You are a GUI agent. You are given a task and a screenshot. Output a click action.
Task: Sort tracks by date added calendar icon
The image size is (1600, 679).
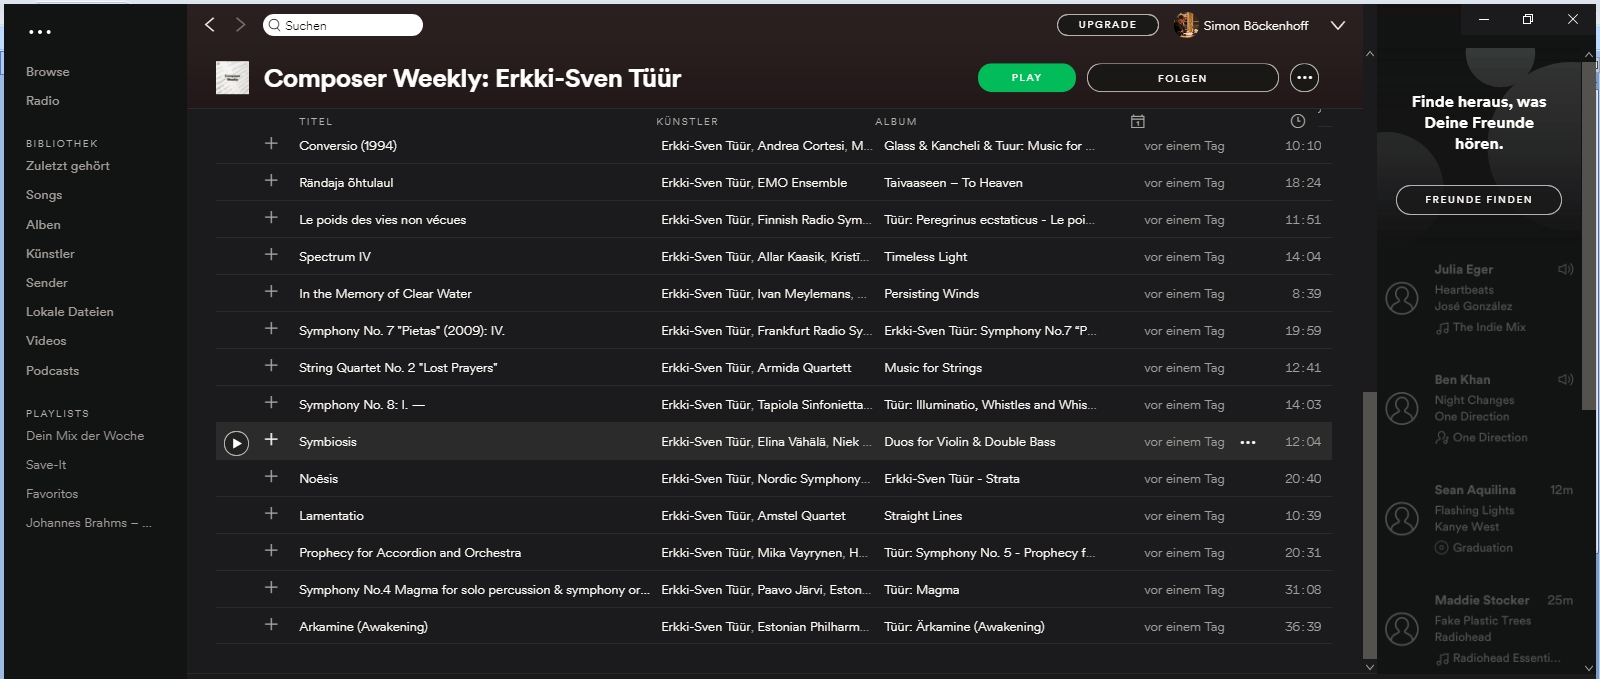pos(1137,121)
